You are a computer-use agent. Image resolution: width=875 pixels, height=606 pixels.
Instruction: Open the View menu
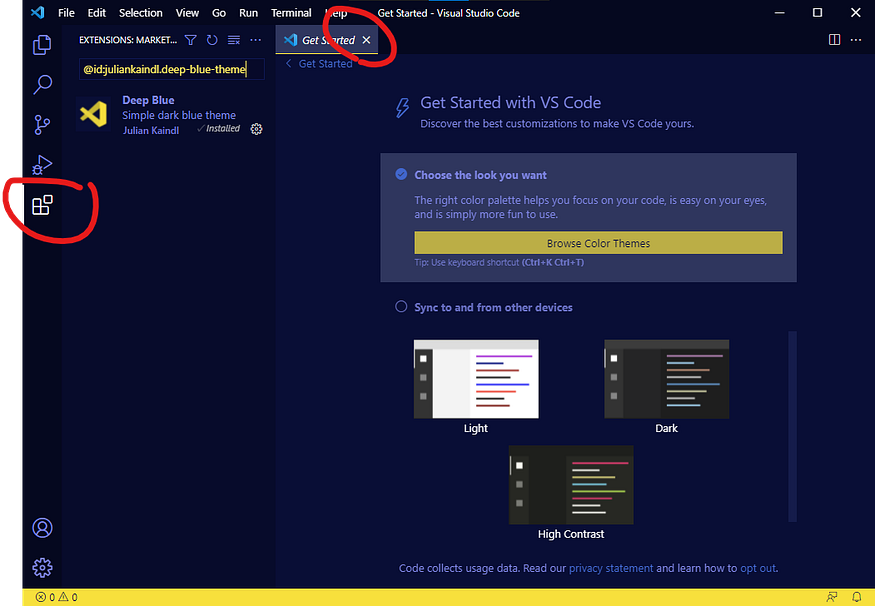coord(187,13)
